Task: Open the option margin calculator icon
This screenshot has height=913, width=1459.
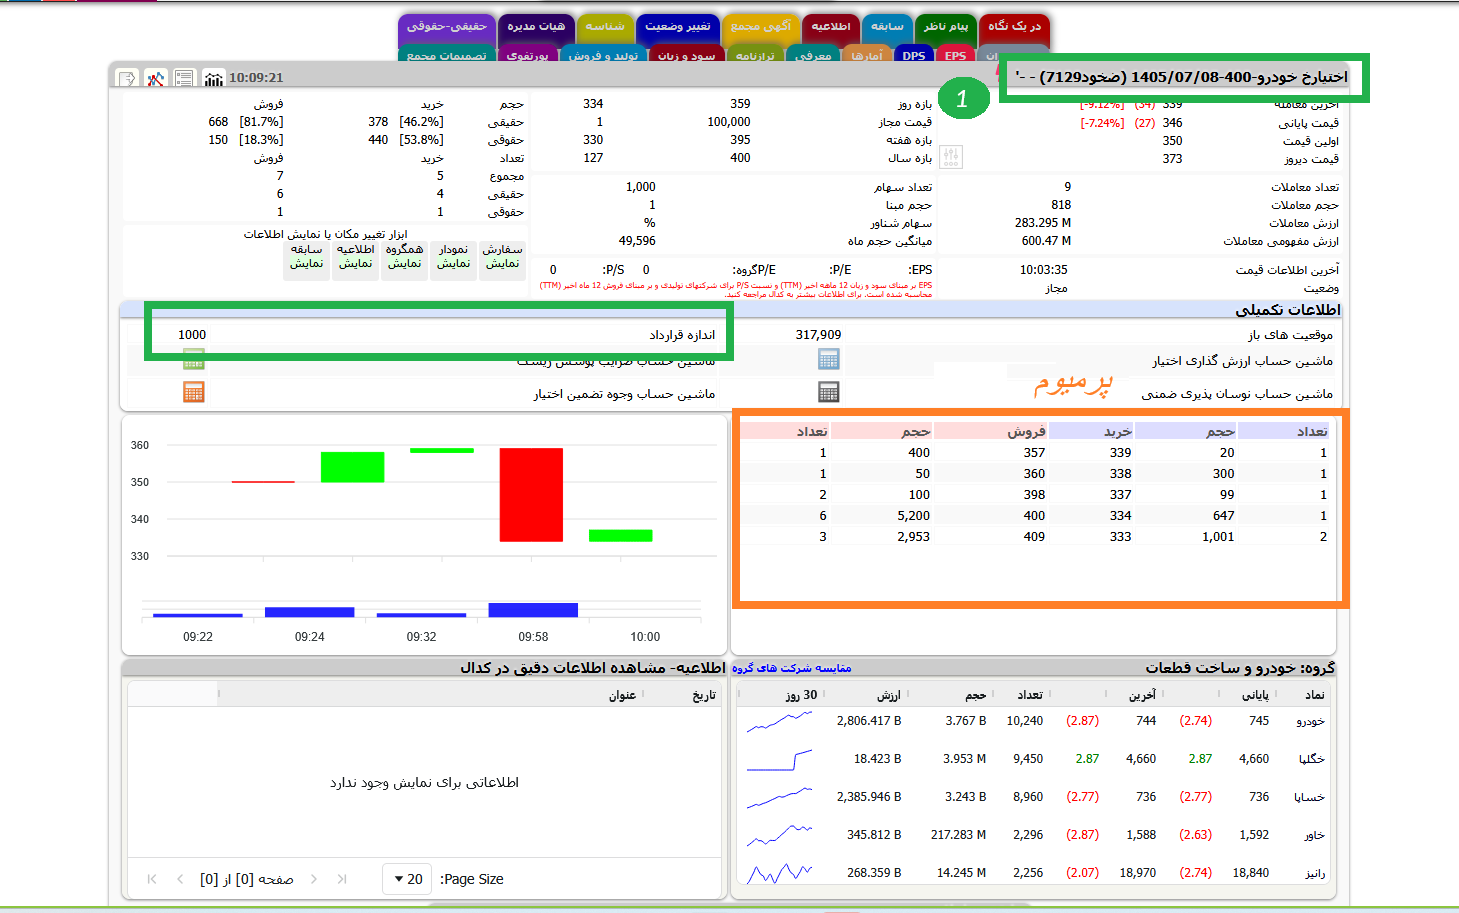Action: click(x=194, y=392)
